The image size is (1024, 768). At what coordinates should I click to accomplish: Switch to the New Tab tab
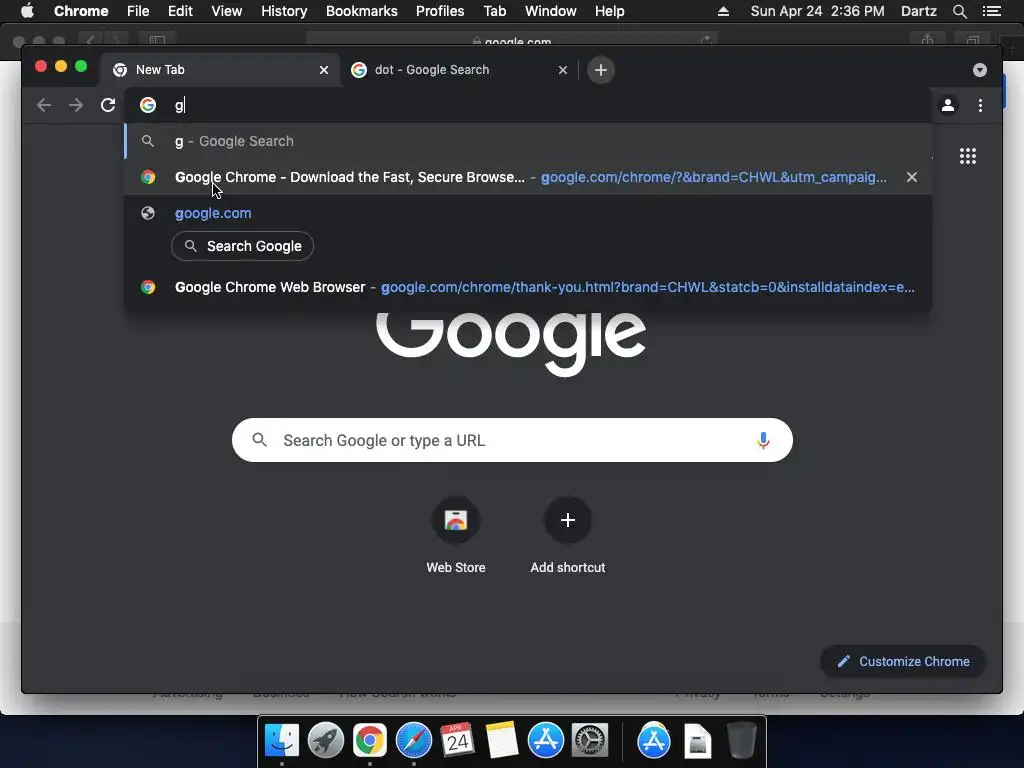click(220, 70)
